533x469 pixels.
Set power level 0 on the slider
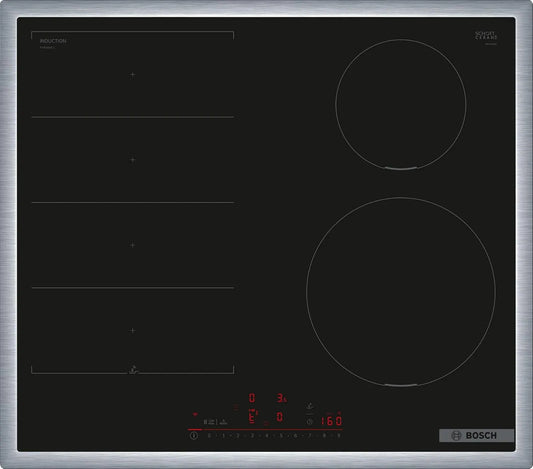click(x=209, y=435)
